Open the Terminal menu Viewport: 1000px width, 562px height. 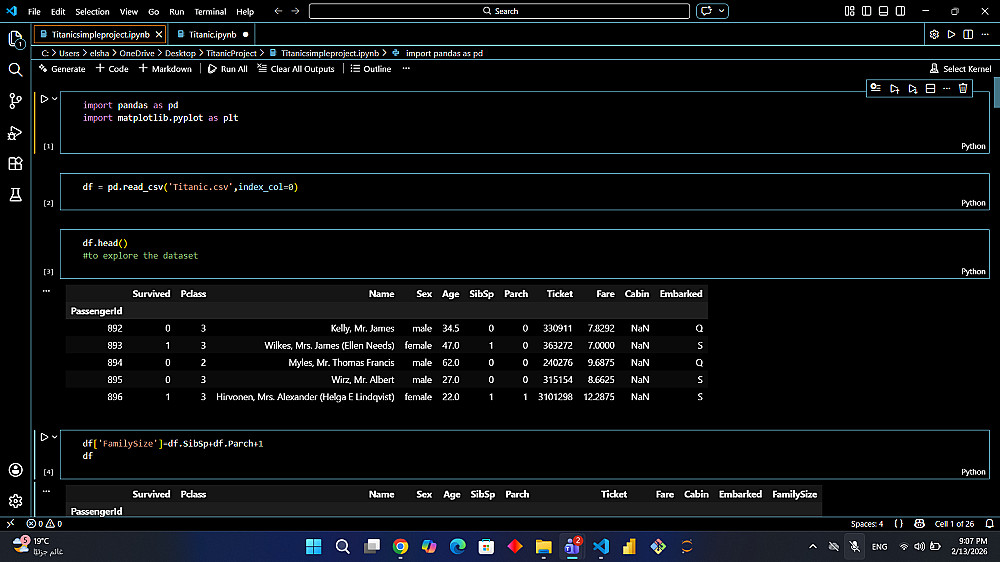point(210,11)
